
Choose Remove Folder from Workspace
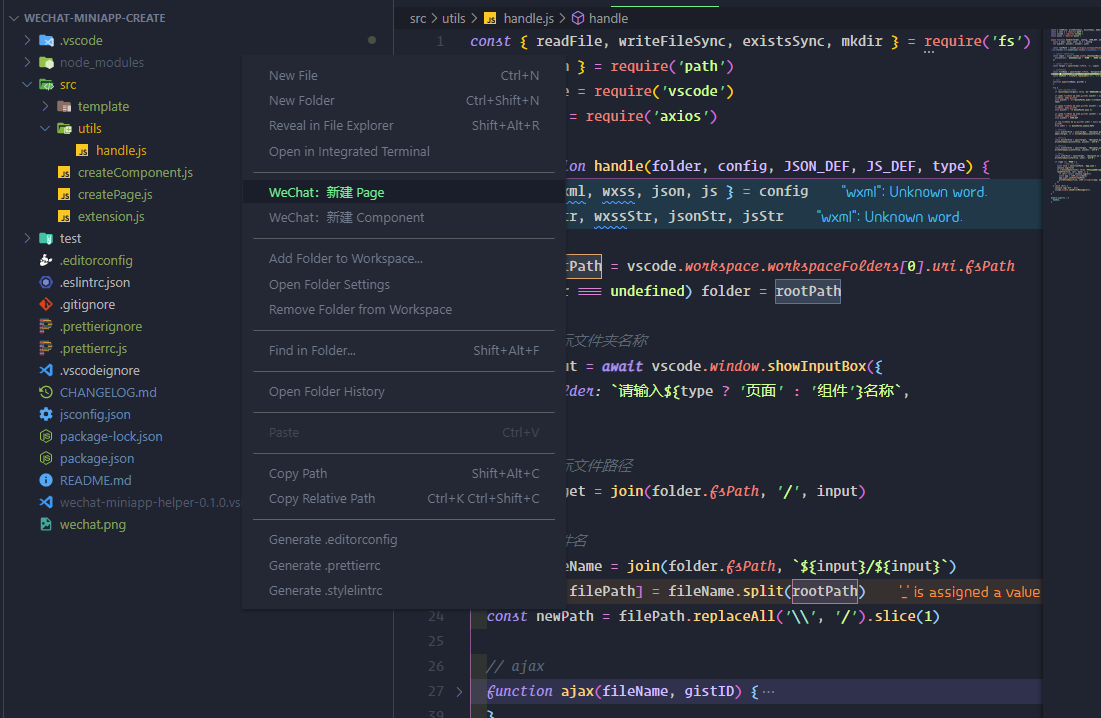pos(404,310)
